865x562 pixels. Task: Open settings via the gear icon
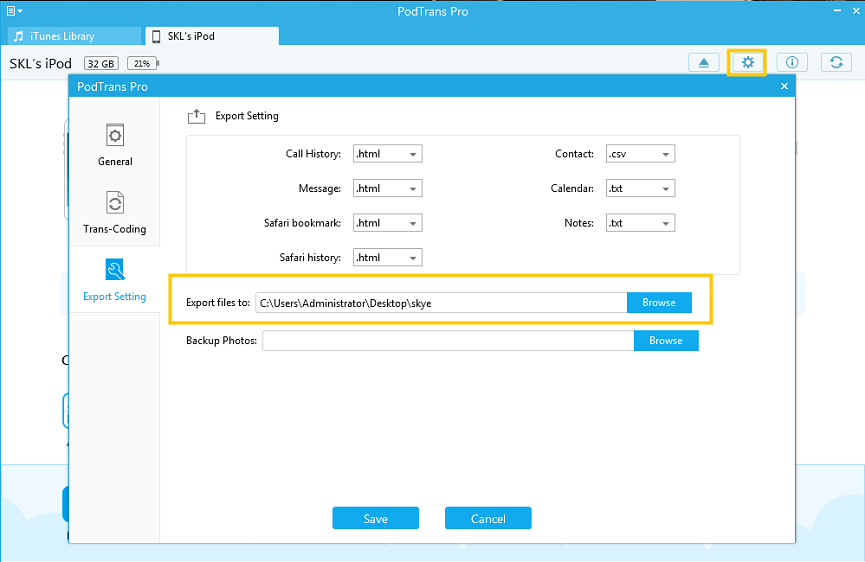747,63
